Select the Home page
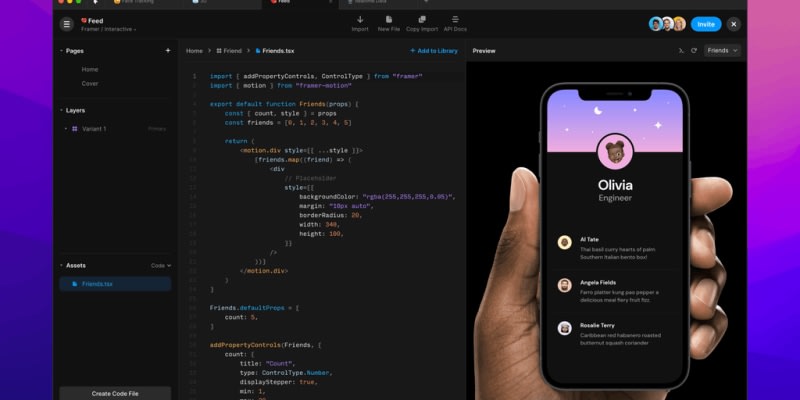Image resolution: width=800 pixels, height=400 pixels. click(x=90, y=69)
